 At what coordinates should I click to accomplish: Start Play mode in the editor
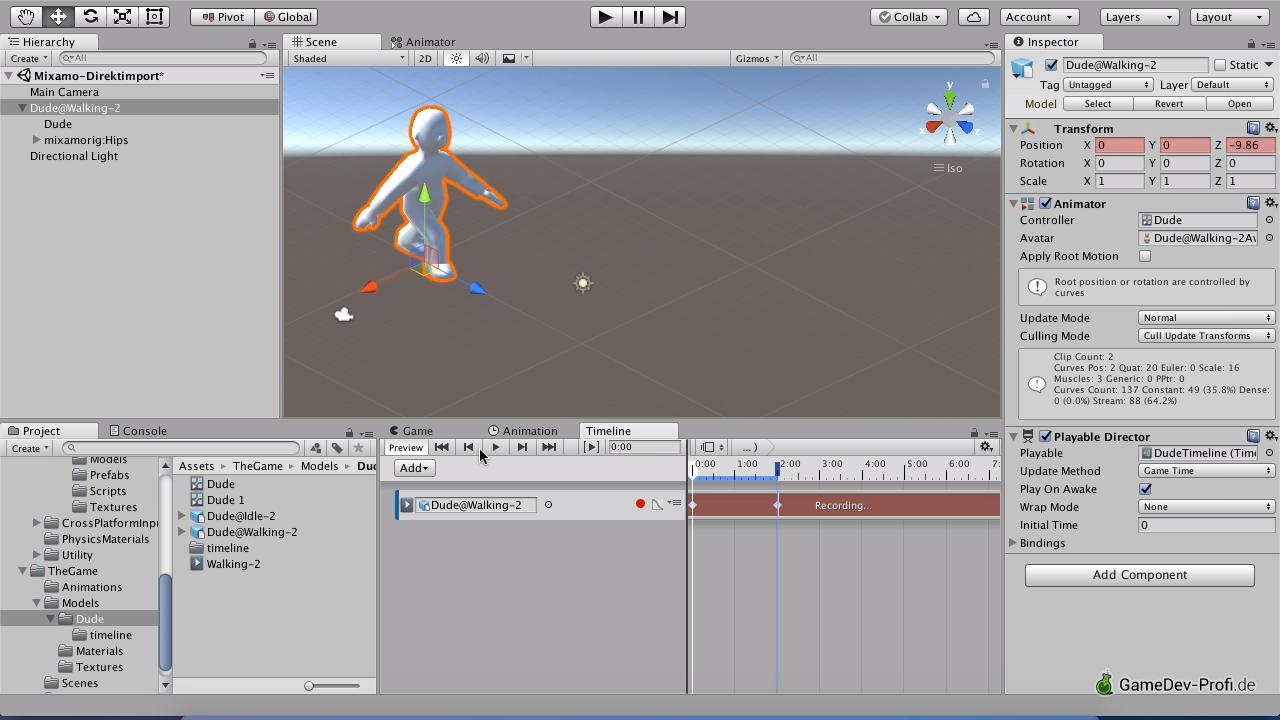point(605,16)
